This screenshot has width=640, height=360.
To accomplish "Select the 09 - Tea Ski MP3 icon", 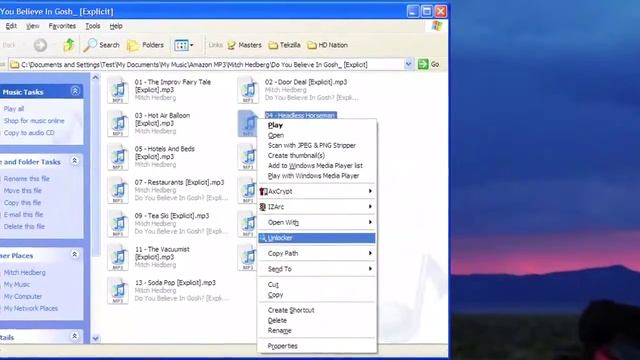I will pyautogui.click(x=118, y=224).
